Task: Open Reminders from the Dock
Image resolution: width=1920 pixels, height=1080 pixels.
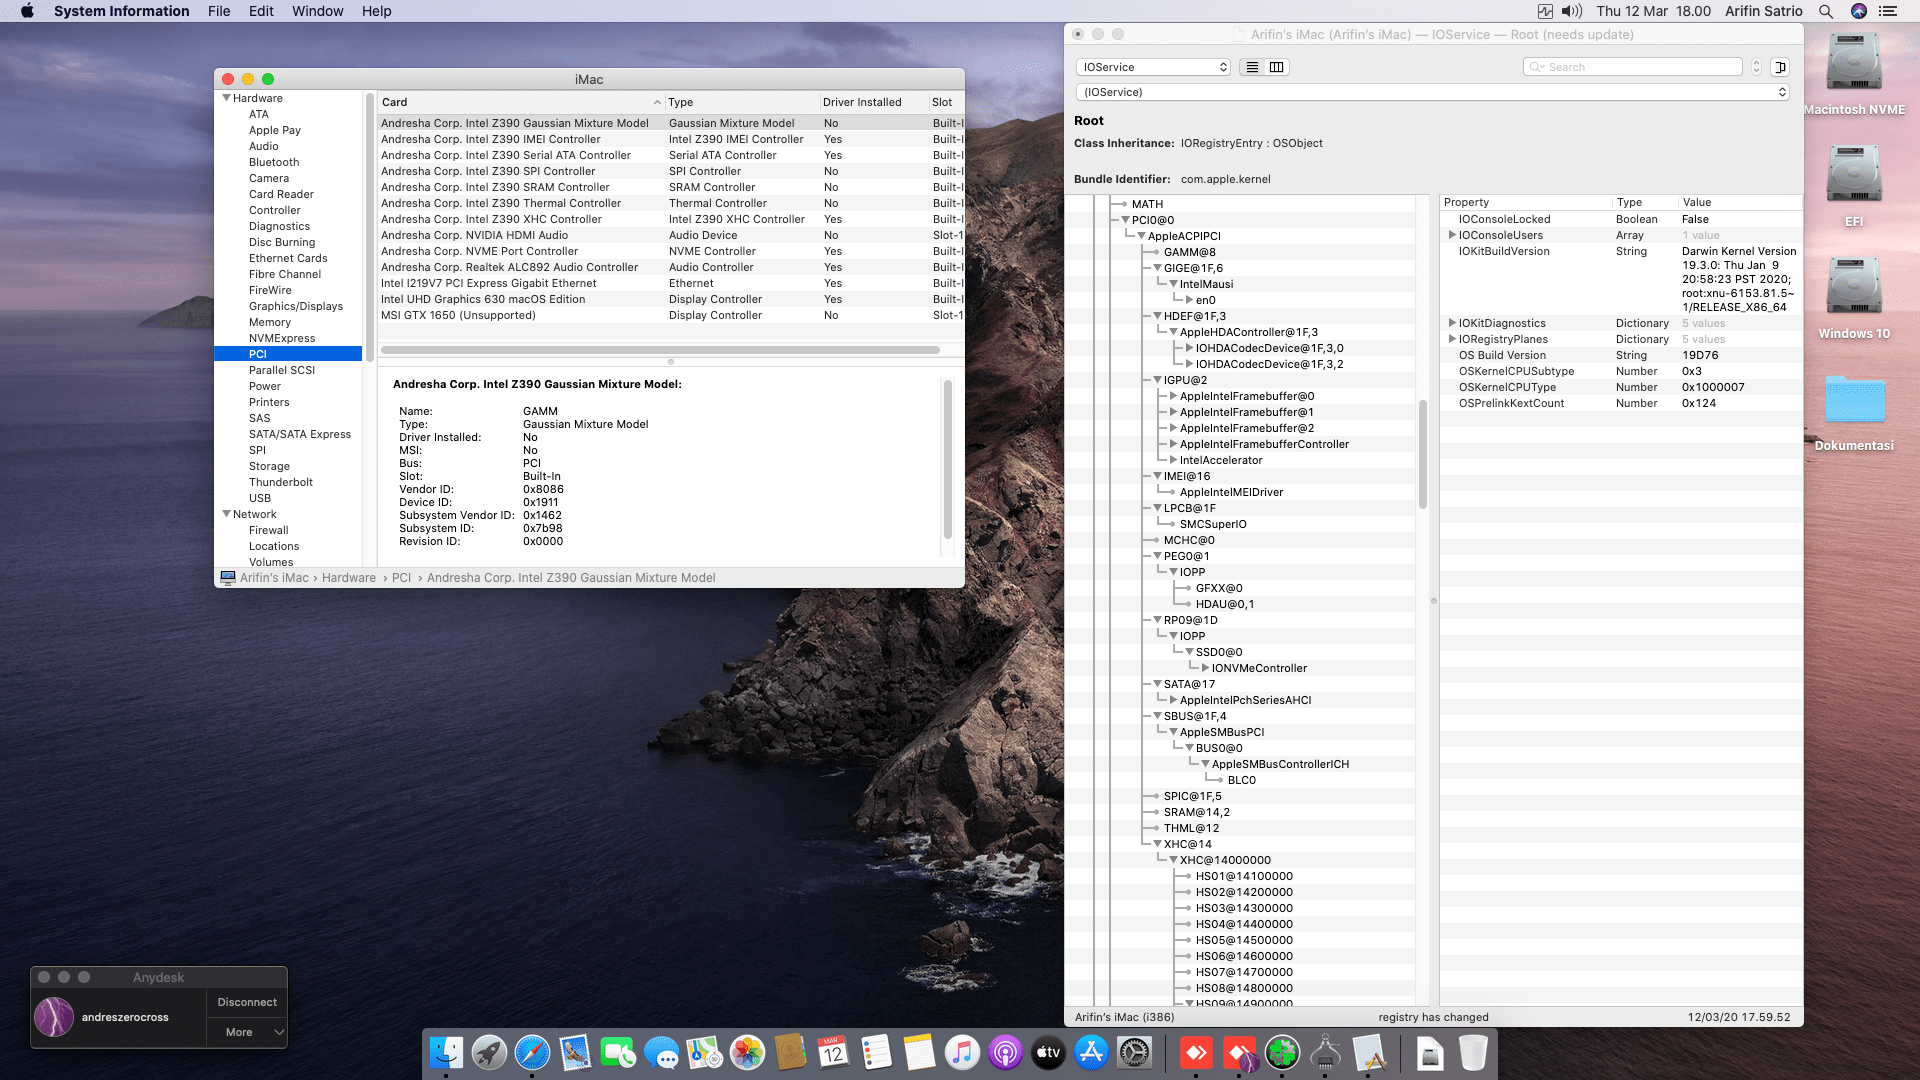Action: pyautogui.click(x=876, y=1052)
